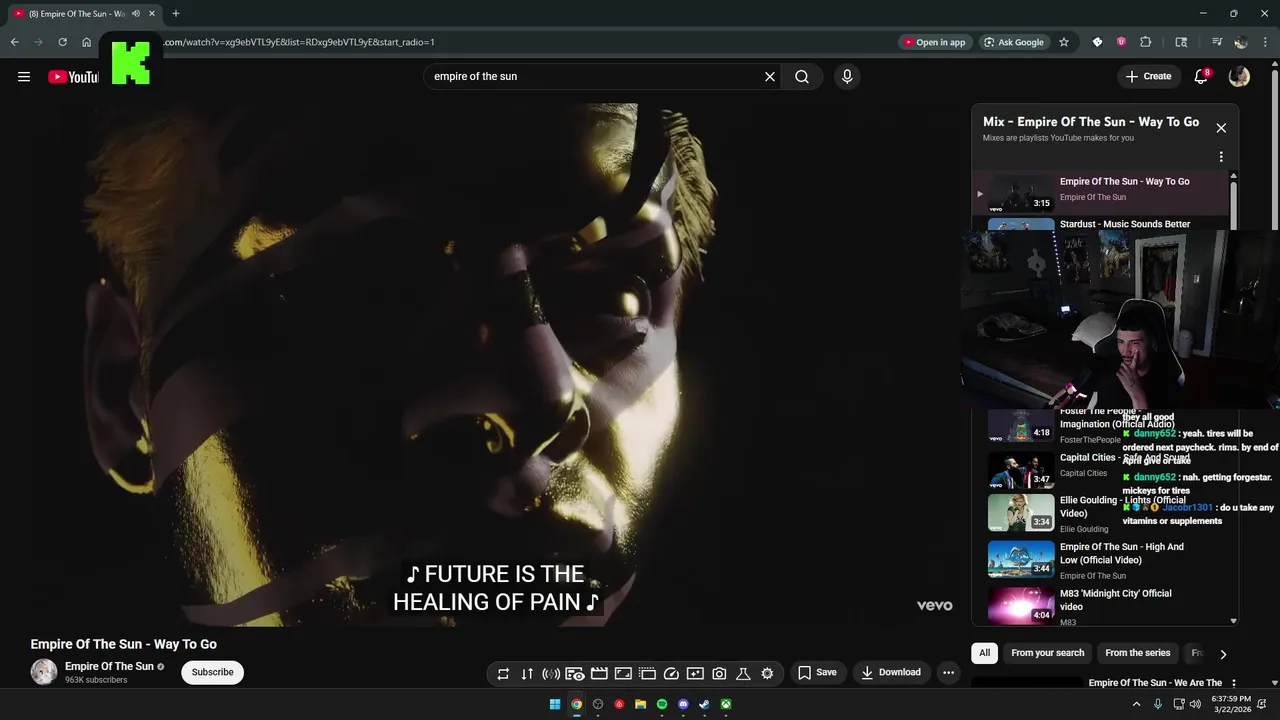Click the resize player rectangle icon
Viewport: 1280px width, 720px height.
pyautogui.click(x=623, y=674)
